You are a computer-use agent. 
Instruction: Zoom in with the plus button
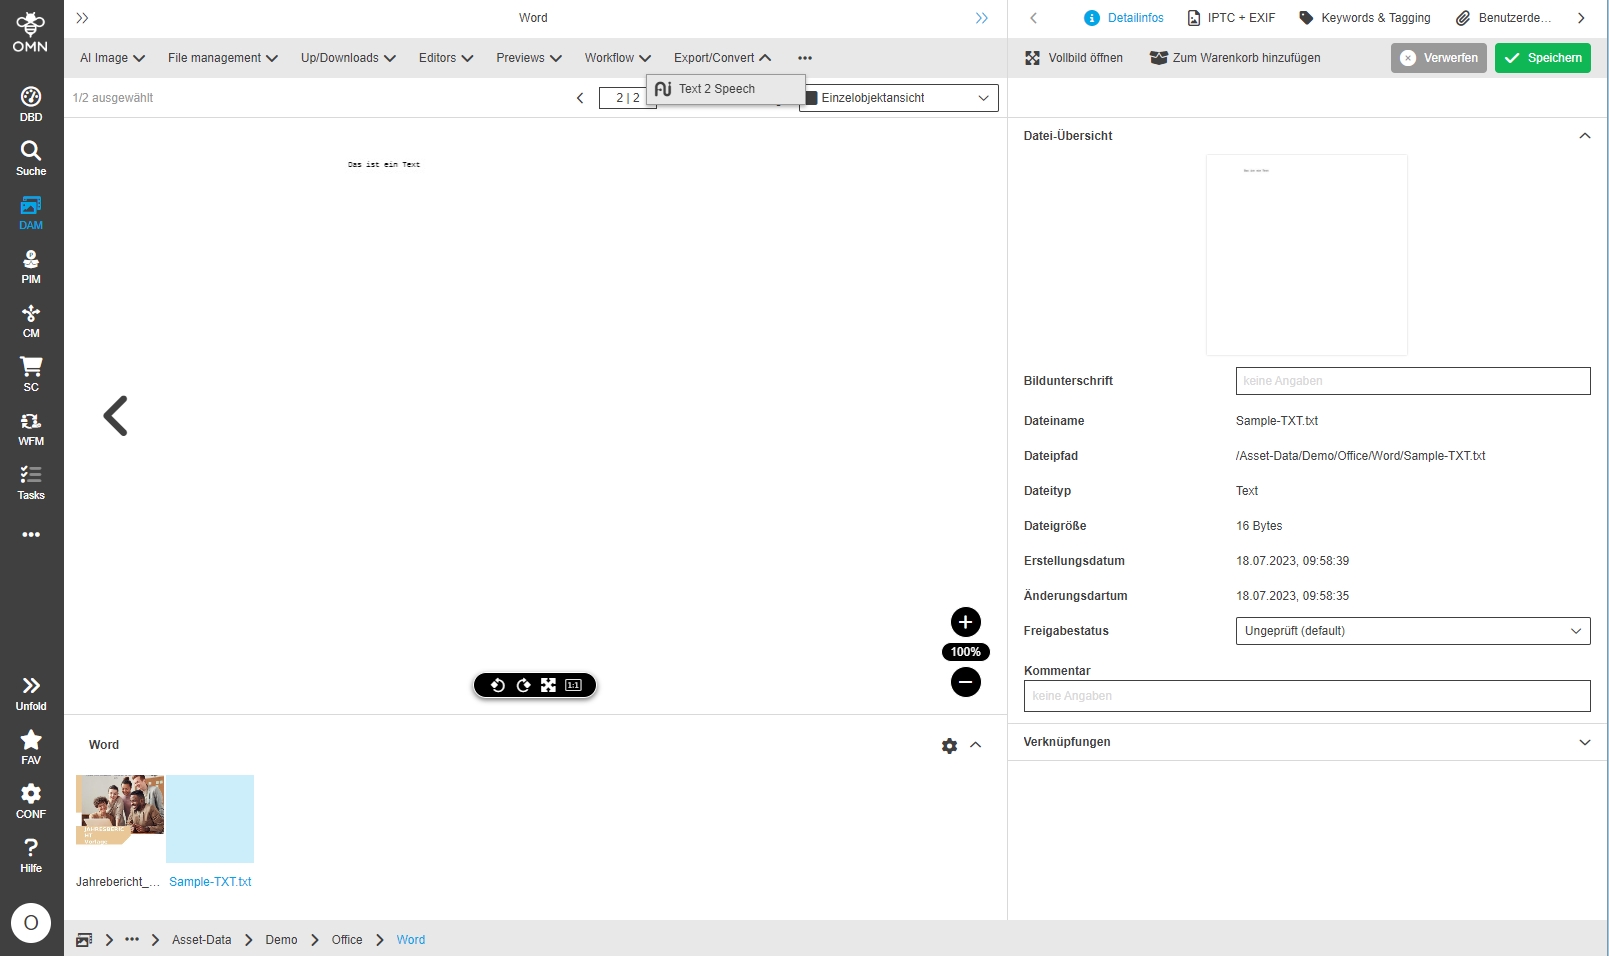pyautogui.click(x=966, y=622)
